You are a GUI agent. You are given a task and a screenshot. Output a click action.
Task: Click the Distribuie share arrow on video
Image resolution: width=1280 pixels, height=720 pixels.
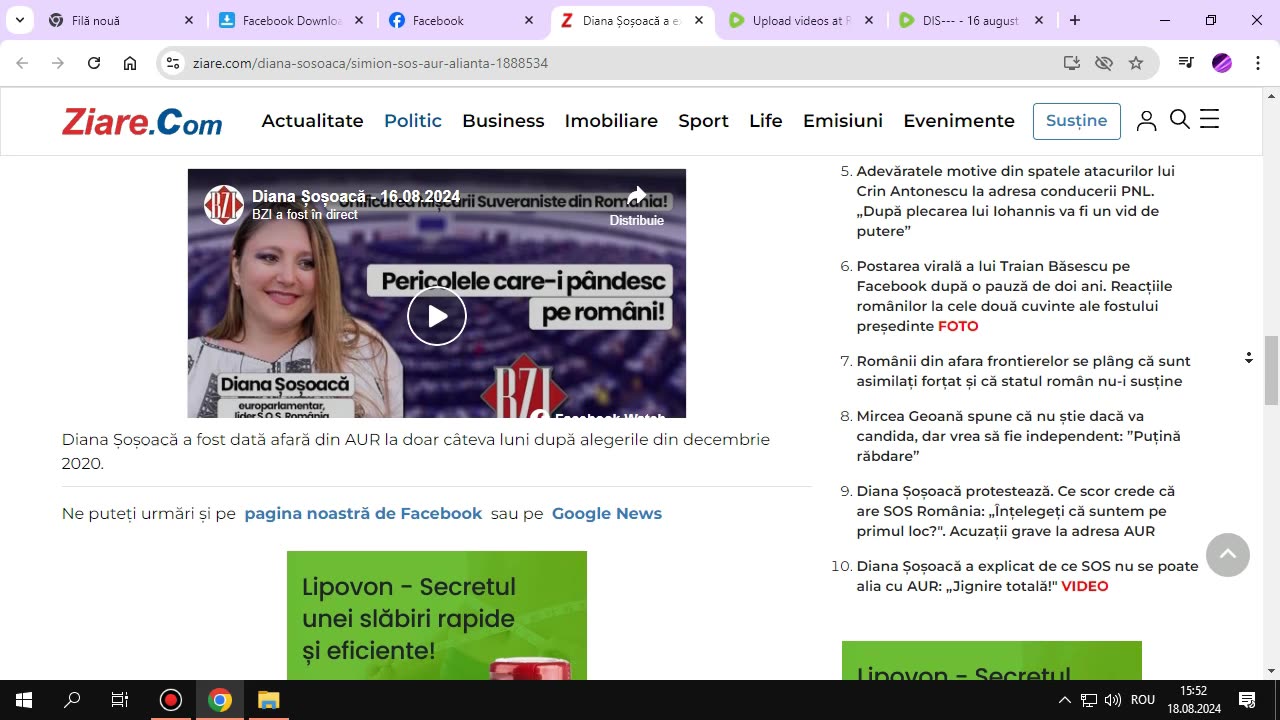(x=637, y=196)
